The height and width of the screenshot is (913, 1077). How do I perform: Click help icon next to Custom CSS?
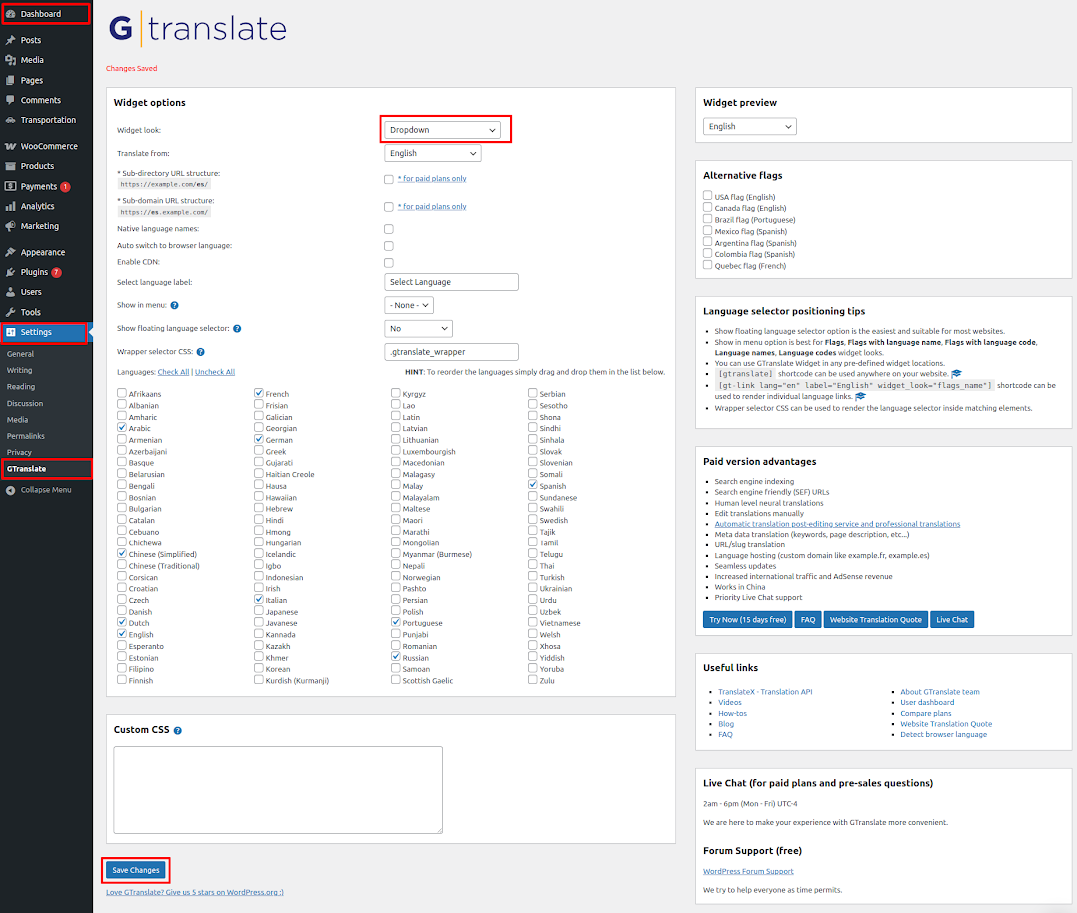coord(178,731)
